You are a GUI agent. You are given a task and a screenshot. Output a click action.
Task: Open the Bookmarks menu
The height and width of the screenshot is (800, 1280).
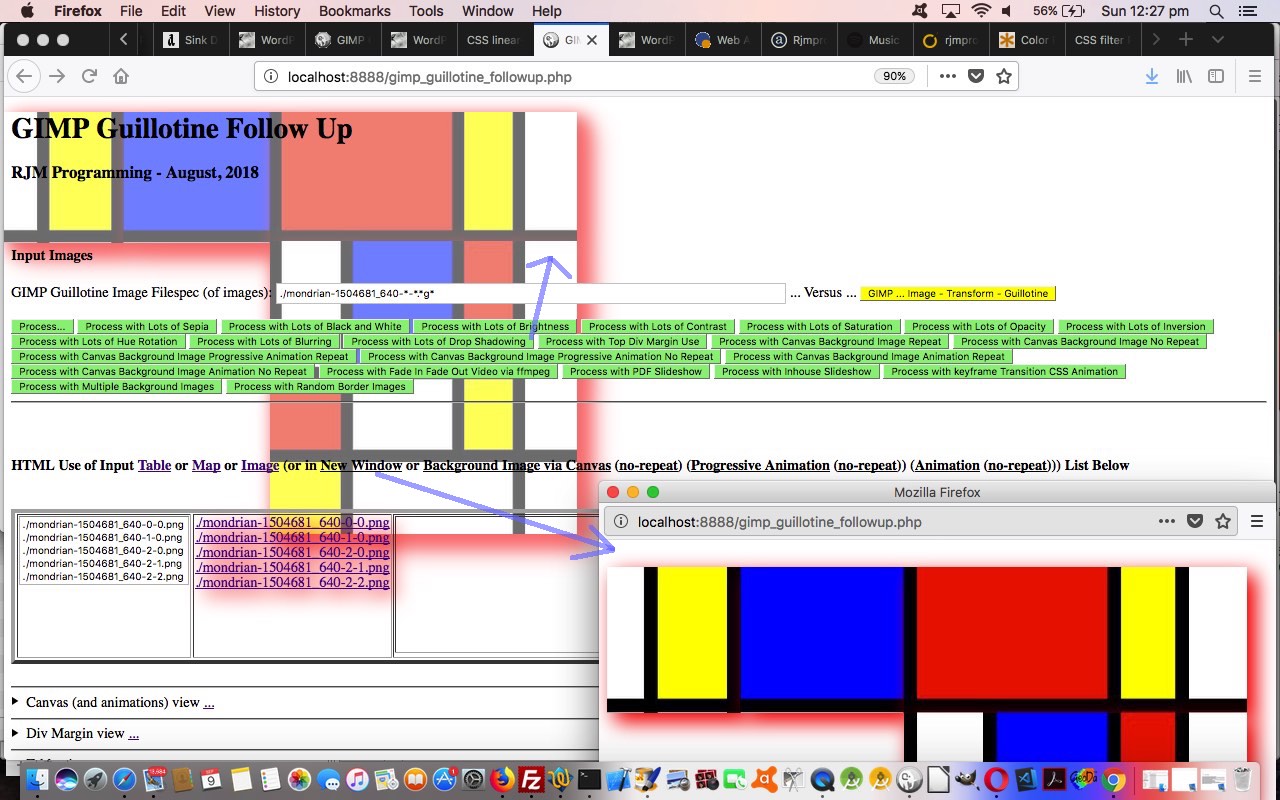pyautogui.click(x=355, y=11)
